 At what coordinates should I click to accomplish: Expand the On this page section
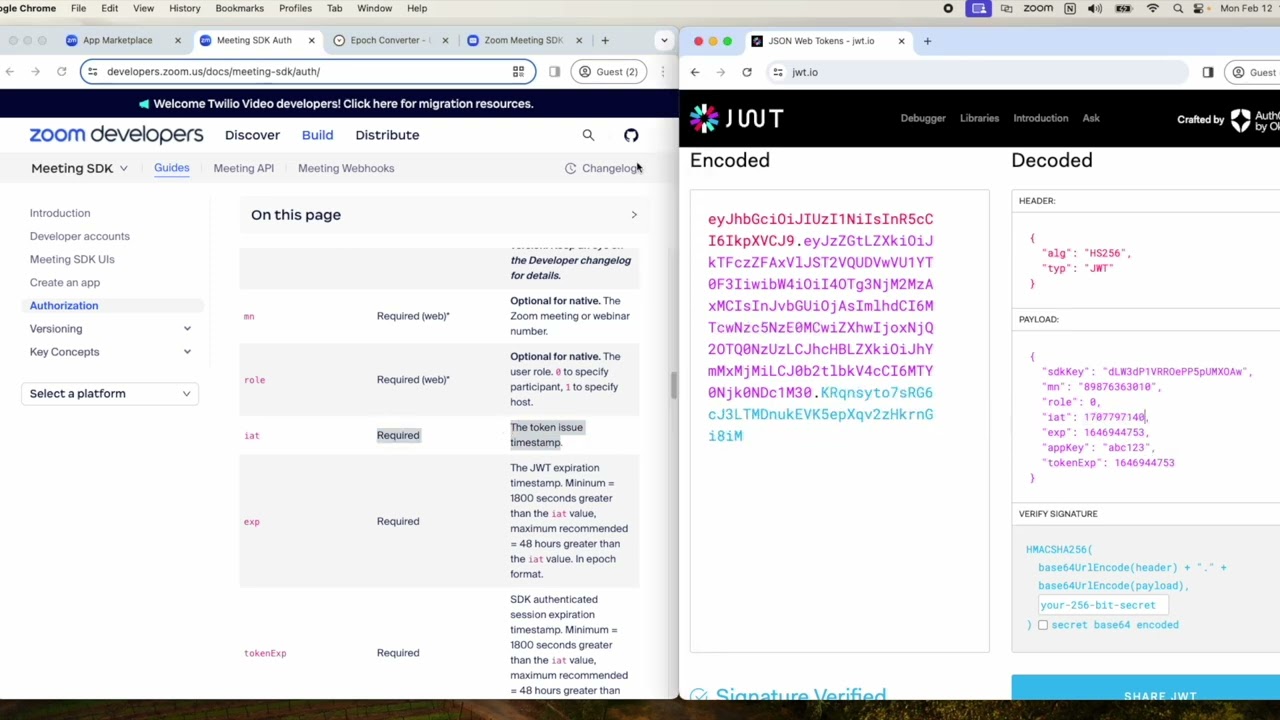(x=444, y=215)
